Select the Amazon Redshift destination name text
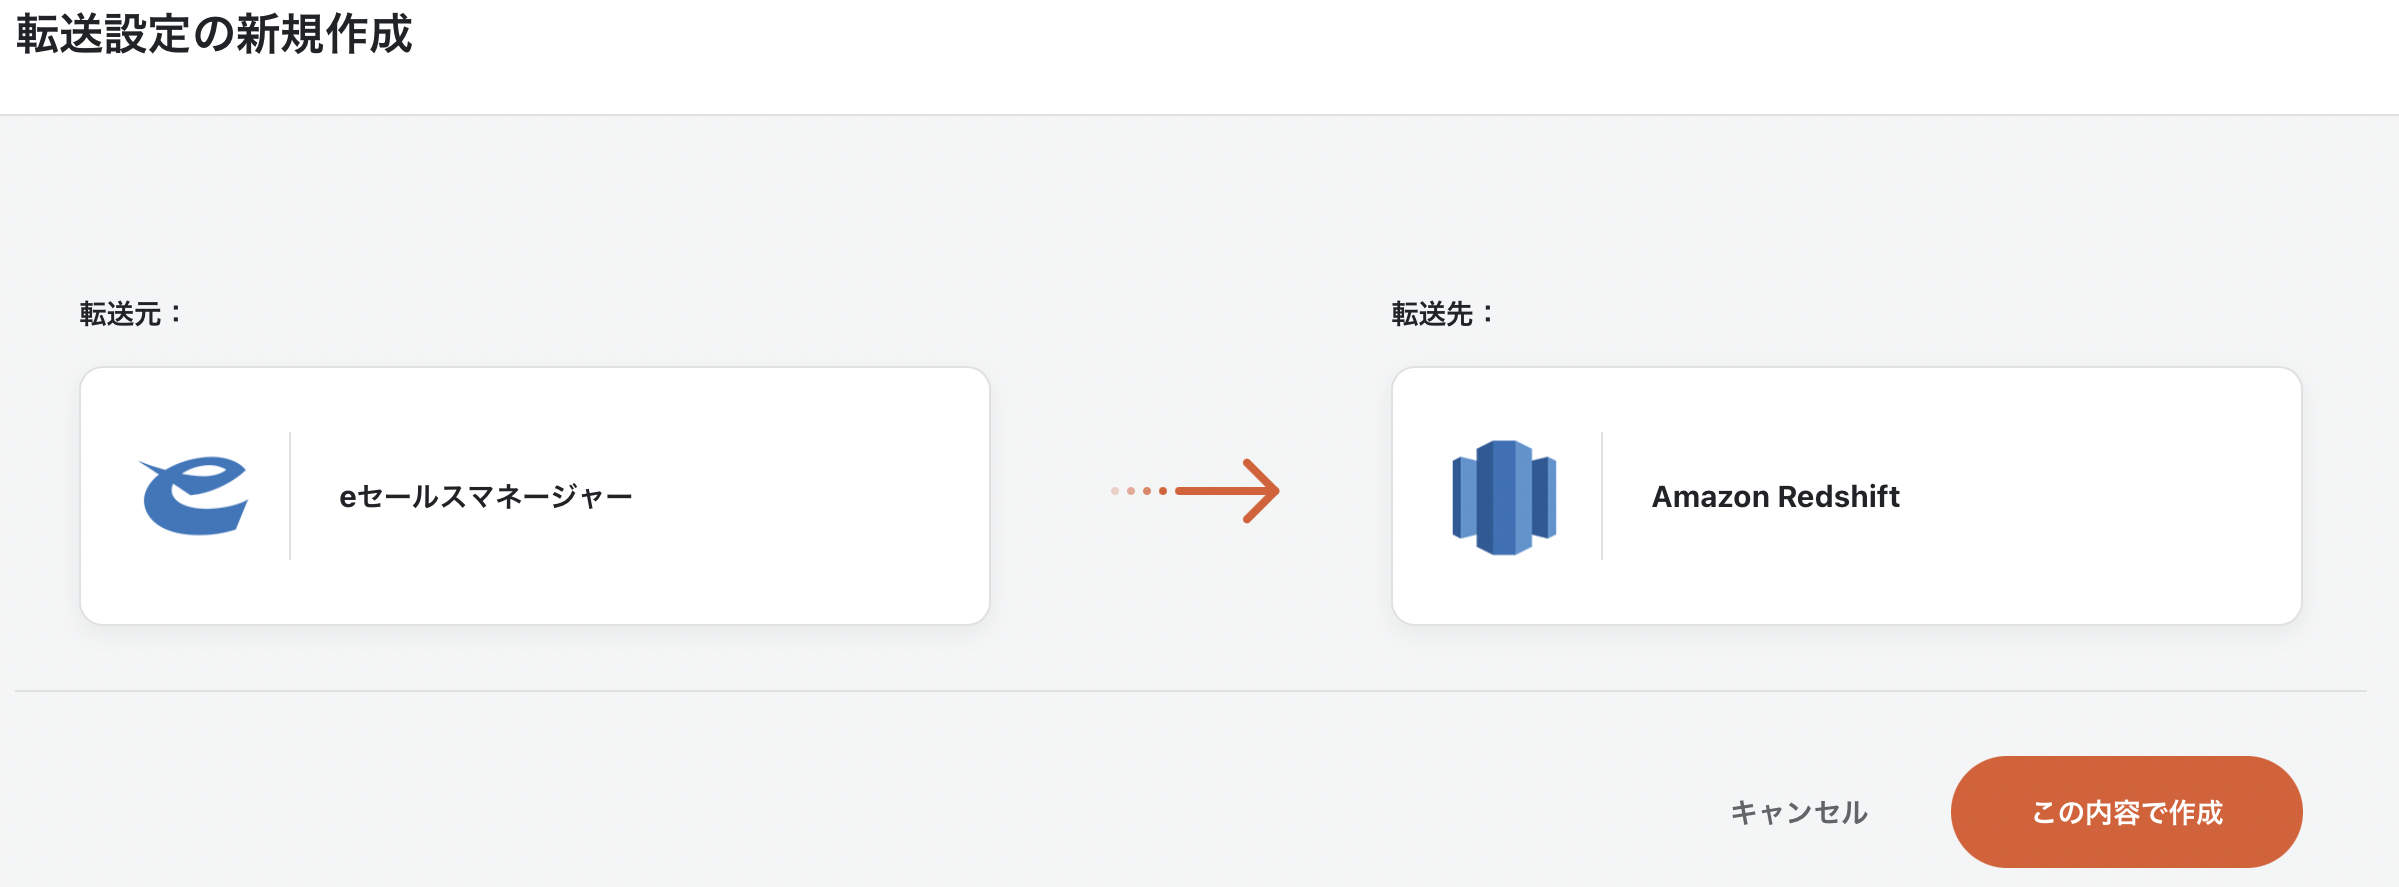 [1775, 497]
